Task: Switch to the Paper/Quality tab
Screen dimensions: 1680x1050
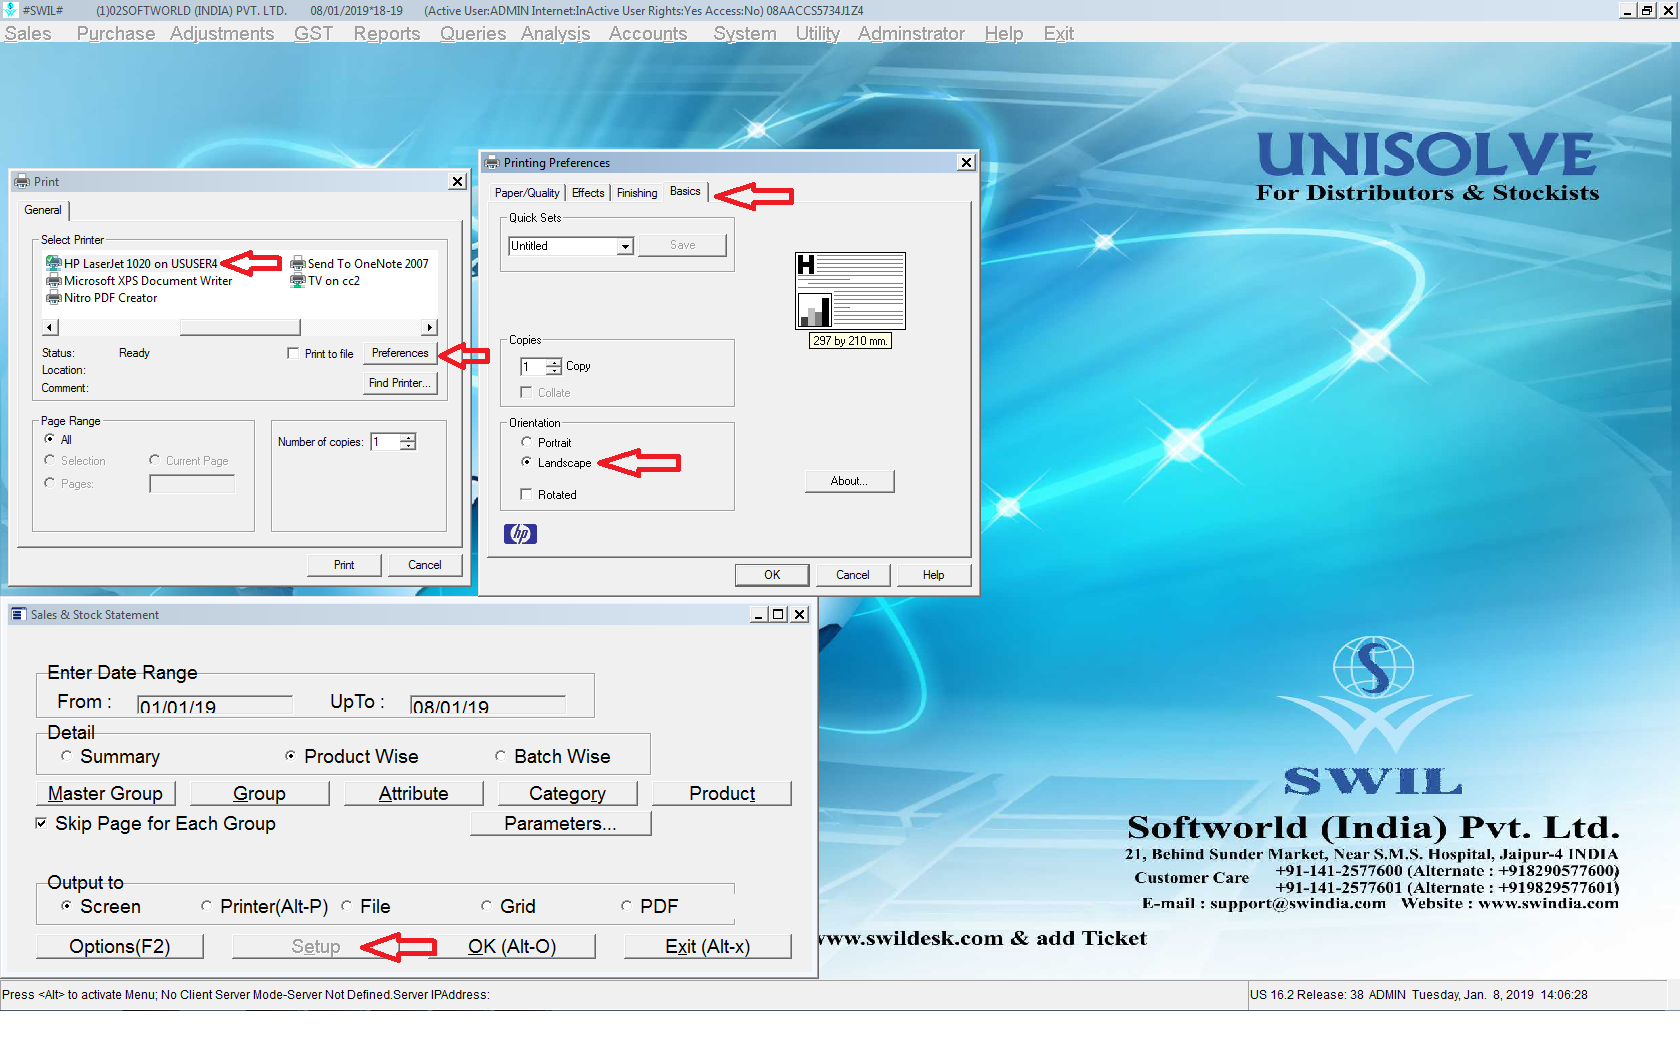Action: pos(527,193)
